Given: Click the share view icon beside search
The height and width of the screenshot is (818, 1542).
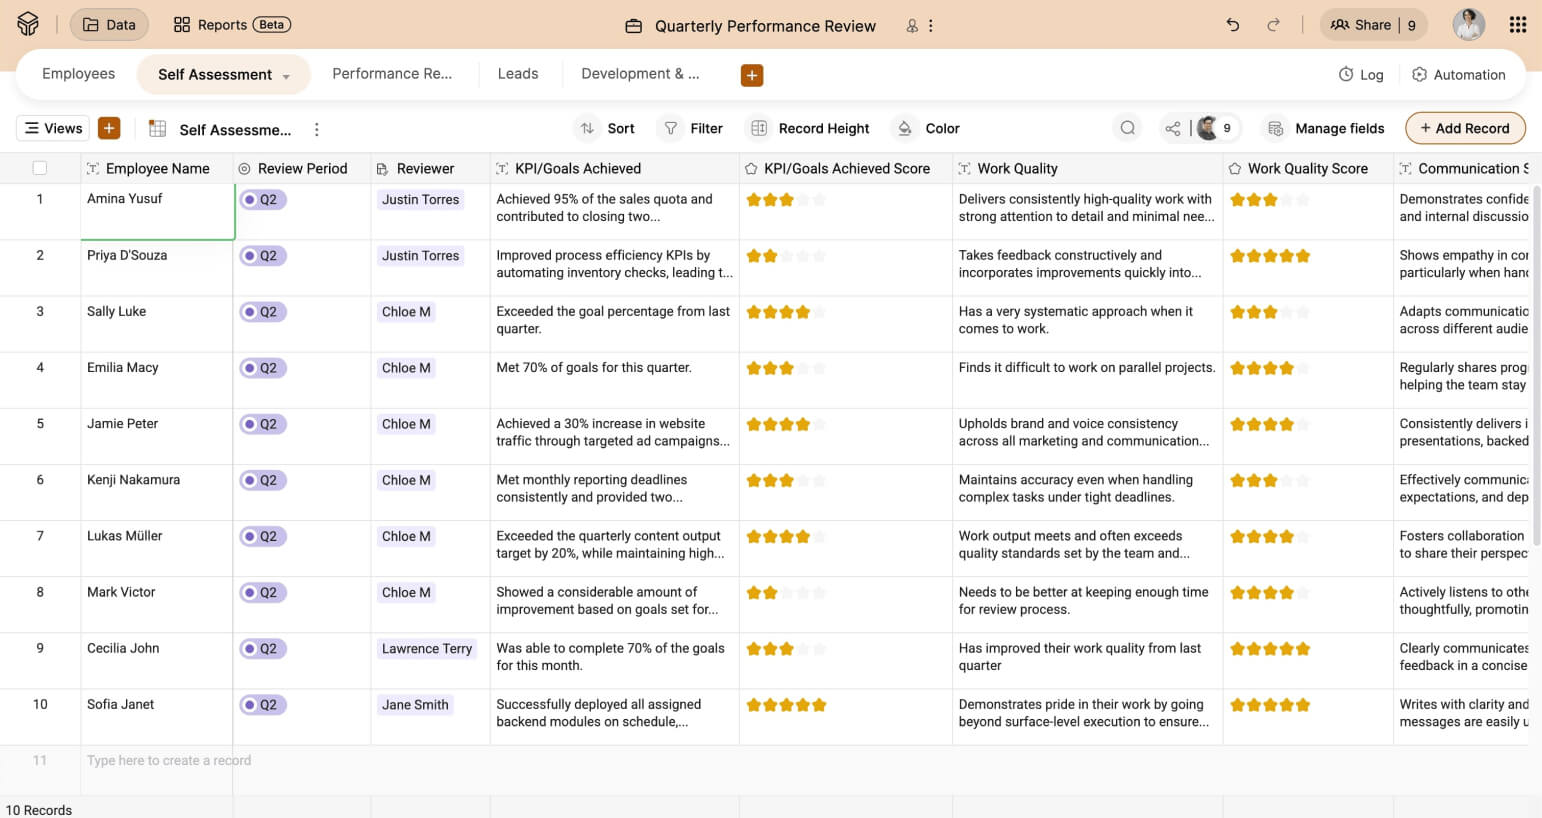Looking at the screenshot, I should tap(1172, 128).
